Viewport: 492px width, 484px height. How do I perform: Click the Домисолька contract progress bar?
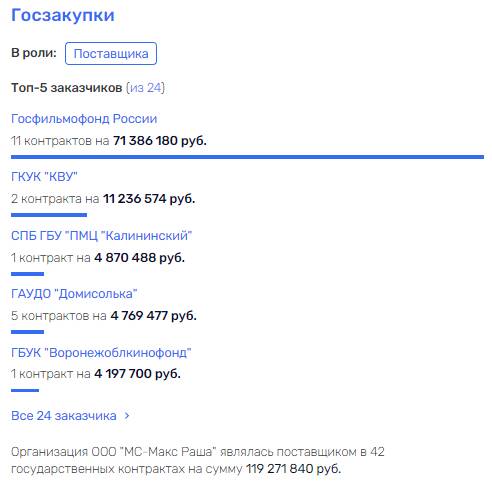pos(27,332)
